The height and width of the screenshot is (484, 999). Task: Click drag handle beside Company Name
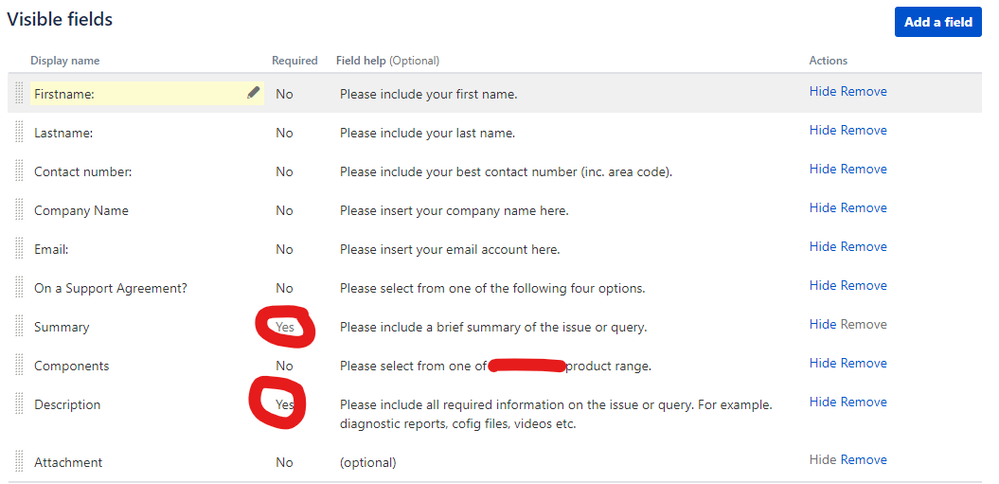click(19, 210)
